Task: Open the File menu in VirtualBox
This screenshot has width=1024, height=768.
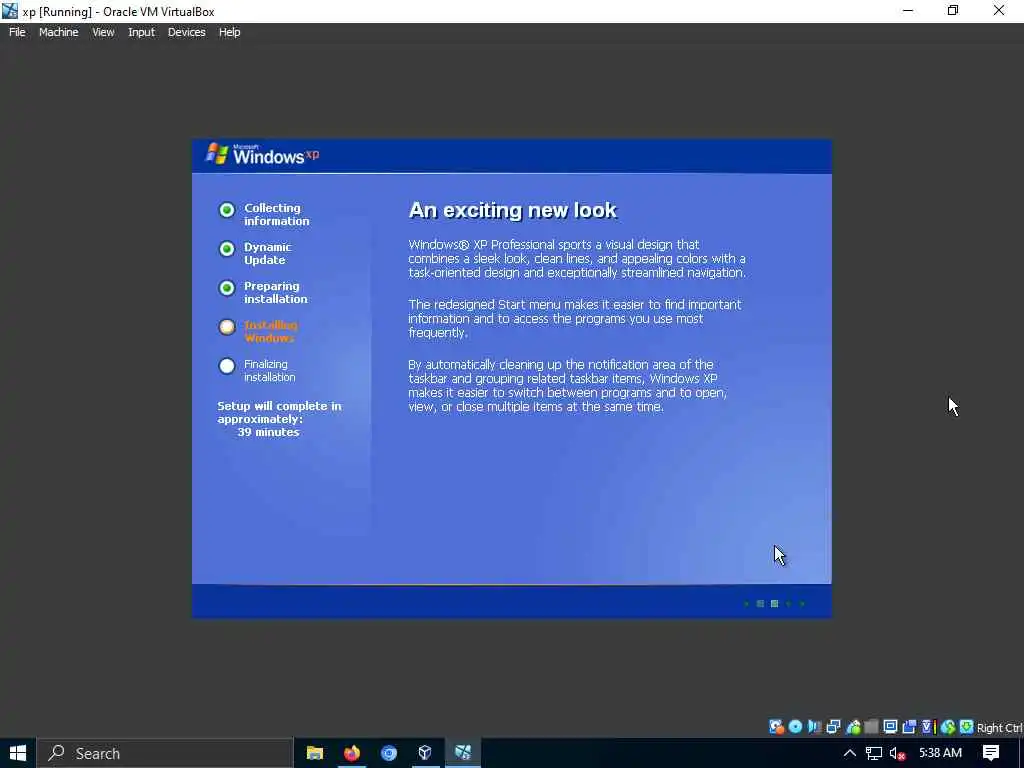Action: (x=17, y=32)
